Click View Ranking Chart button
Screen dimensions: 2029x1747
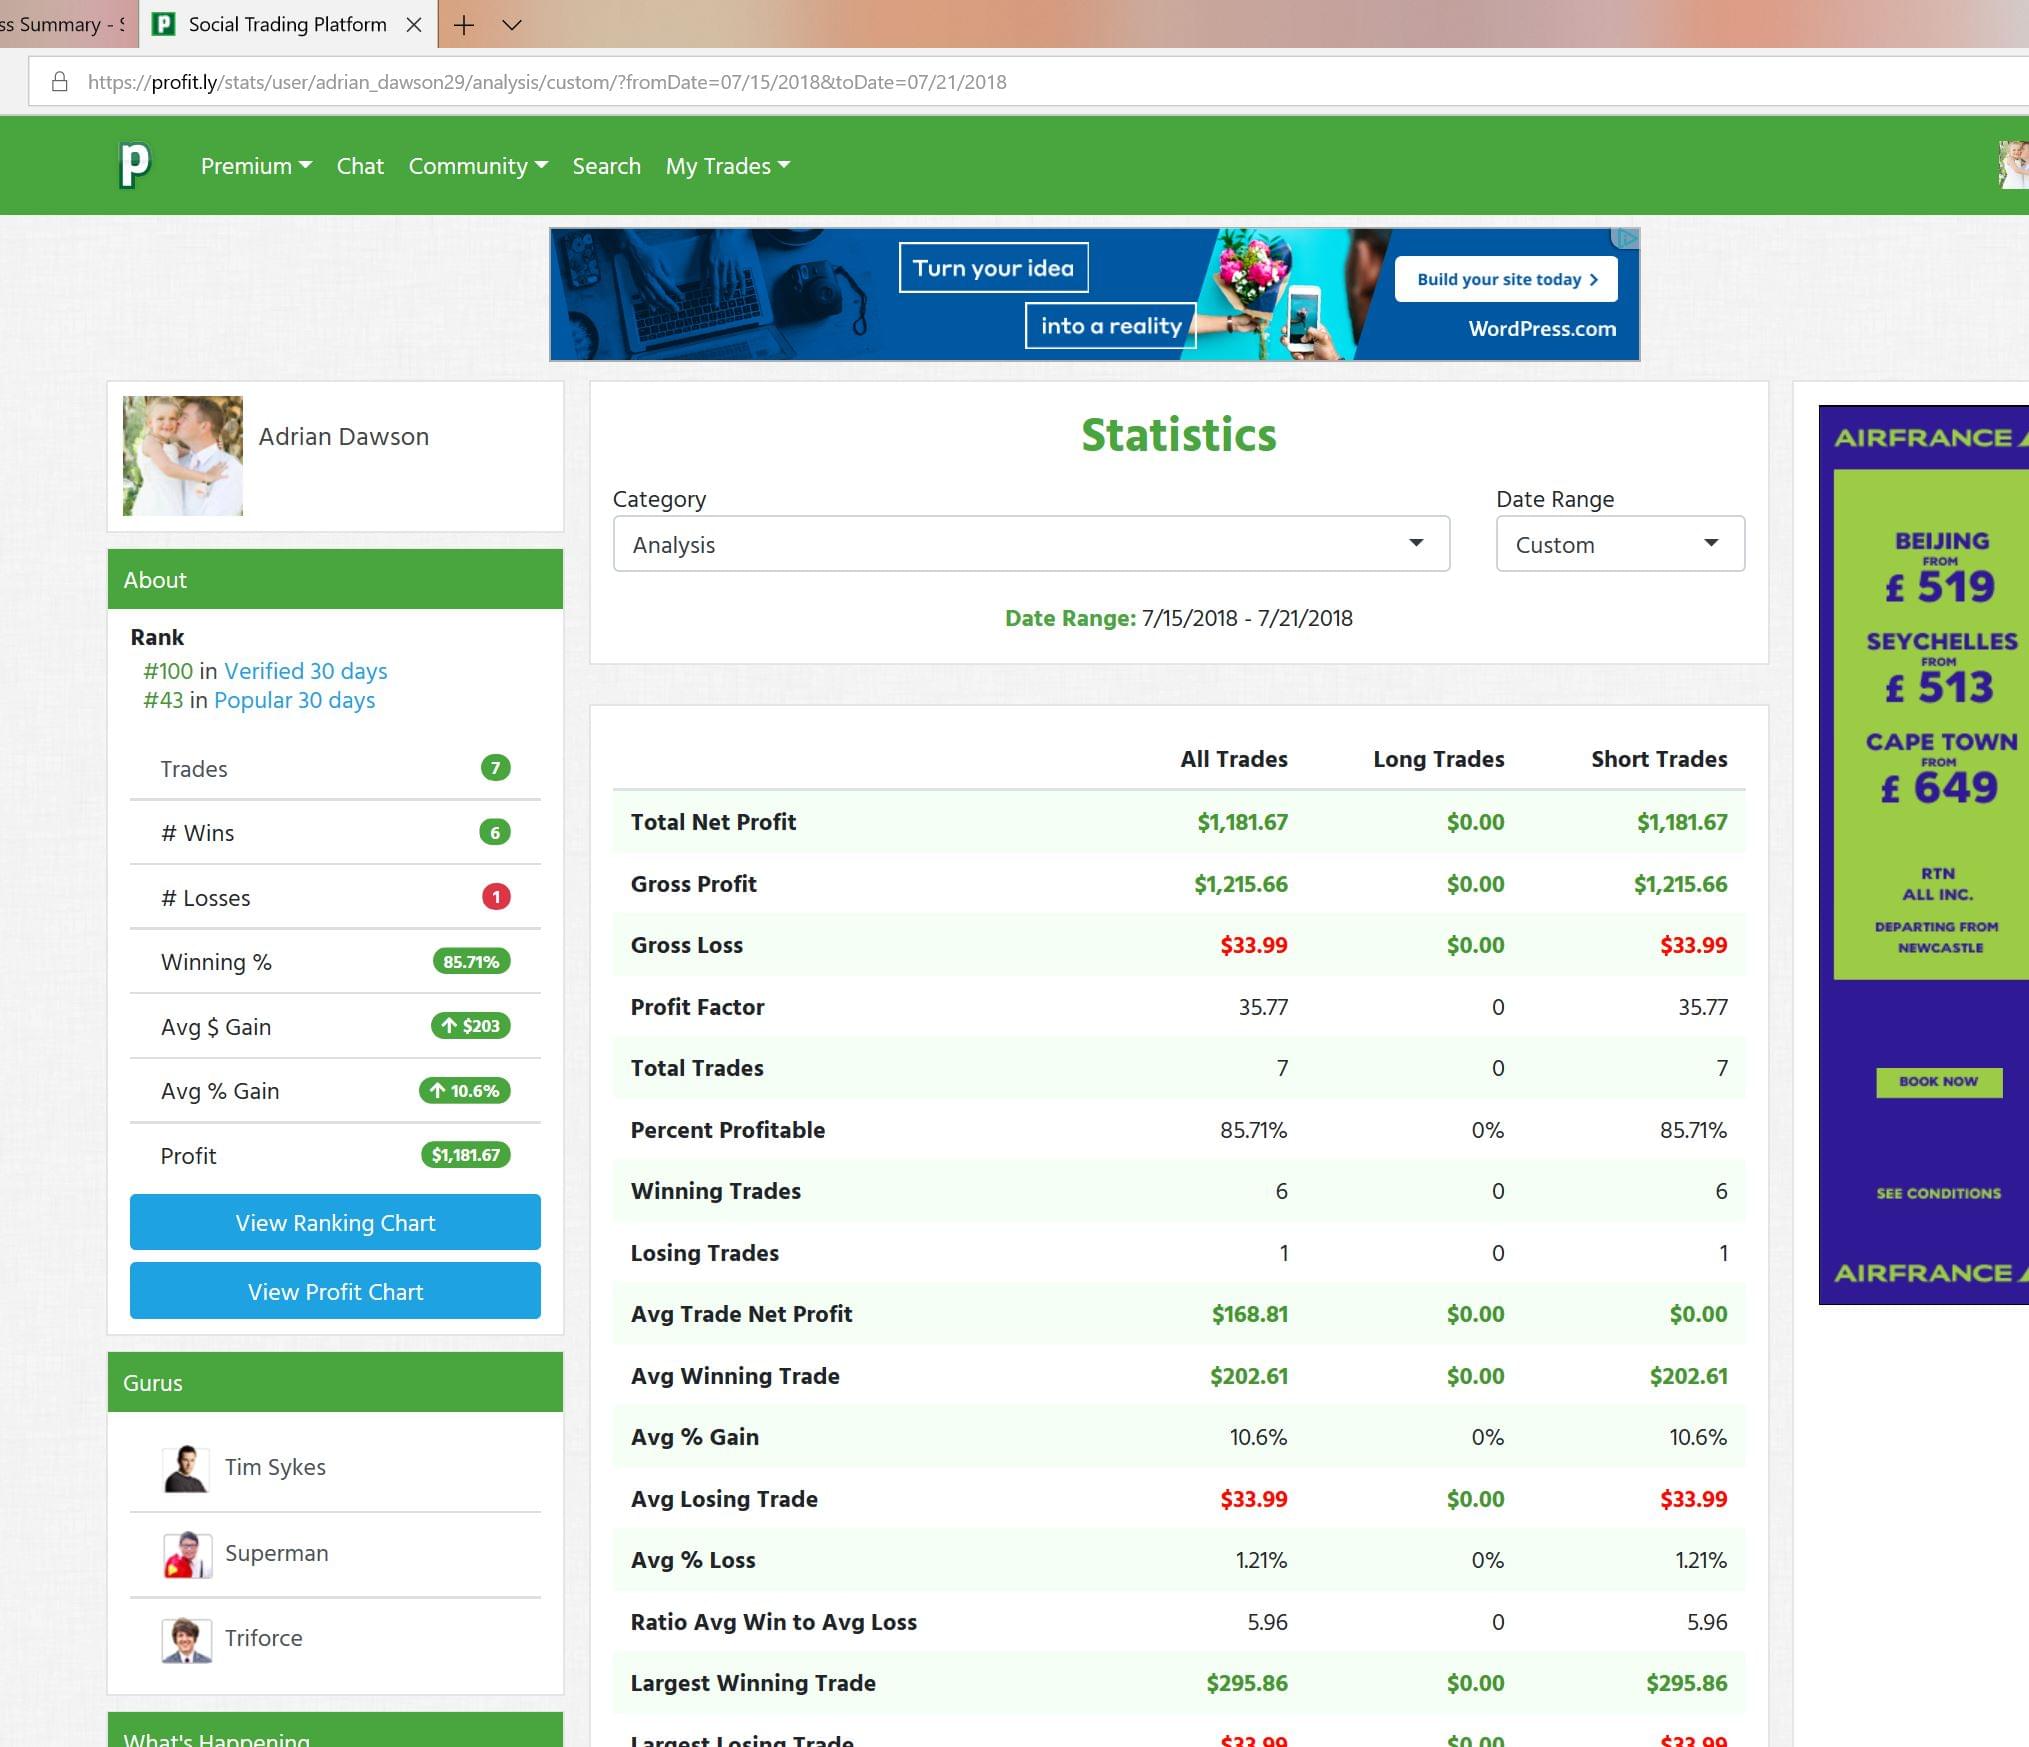335,1222
